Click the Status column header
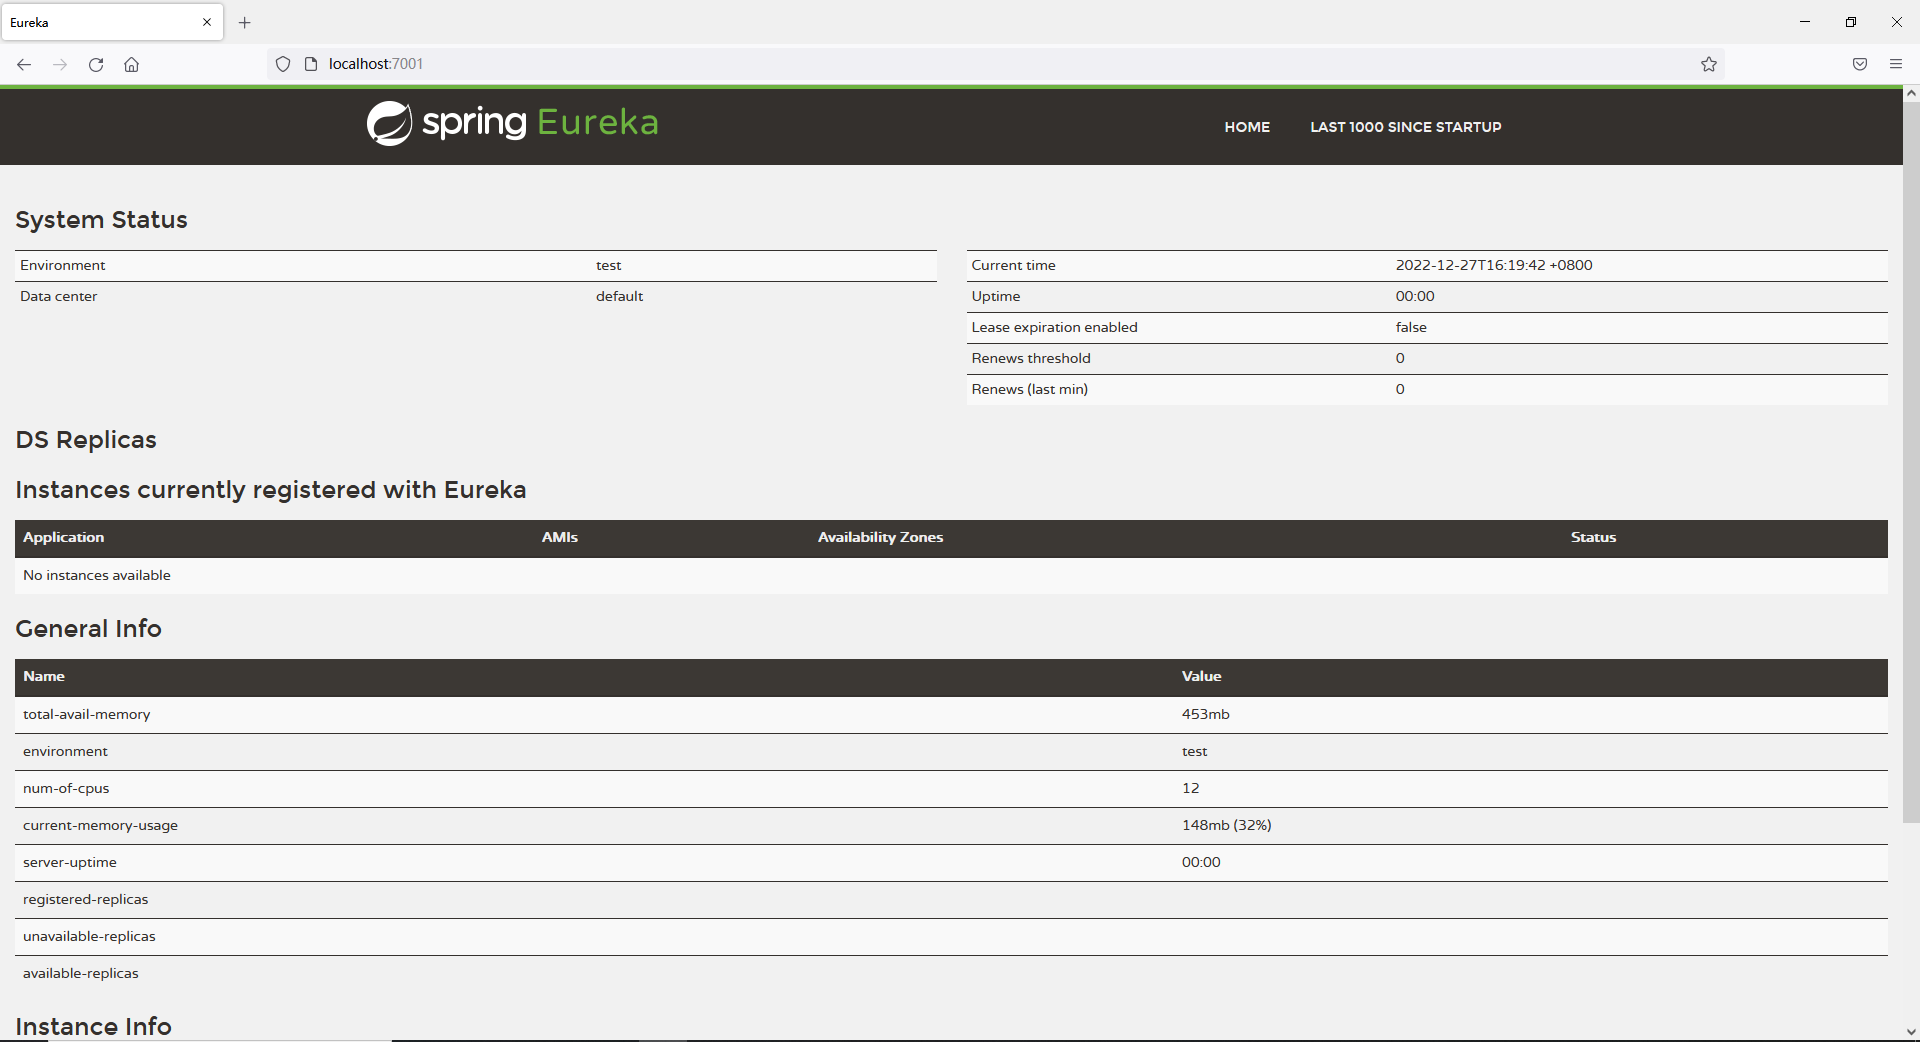This screenshot has height=1042, width=1920. [x=1593, y=537]
